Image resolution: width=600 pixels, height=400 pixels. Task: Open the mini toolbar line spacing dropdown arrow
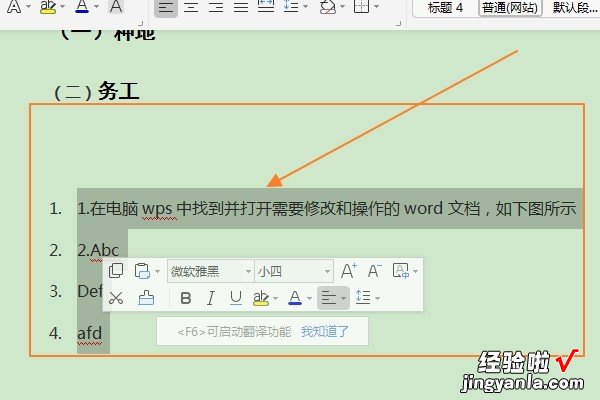pyautogui.click(x=377, y=298)
